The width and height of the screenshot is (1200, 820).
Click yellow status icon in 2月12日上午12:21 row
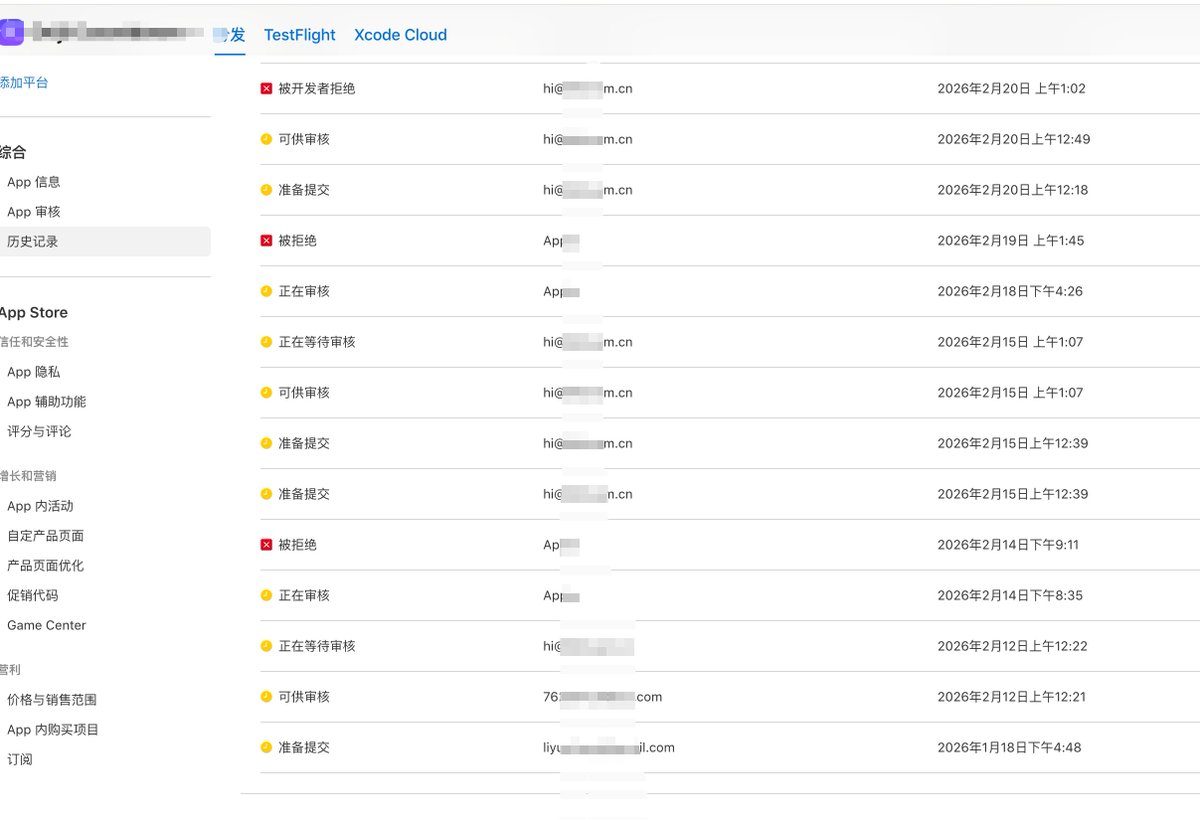(x=266, y=697)
